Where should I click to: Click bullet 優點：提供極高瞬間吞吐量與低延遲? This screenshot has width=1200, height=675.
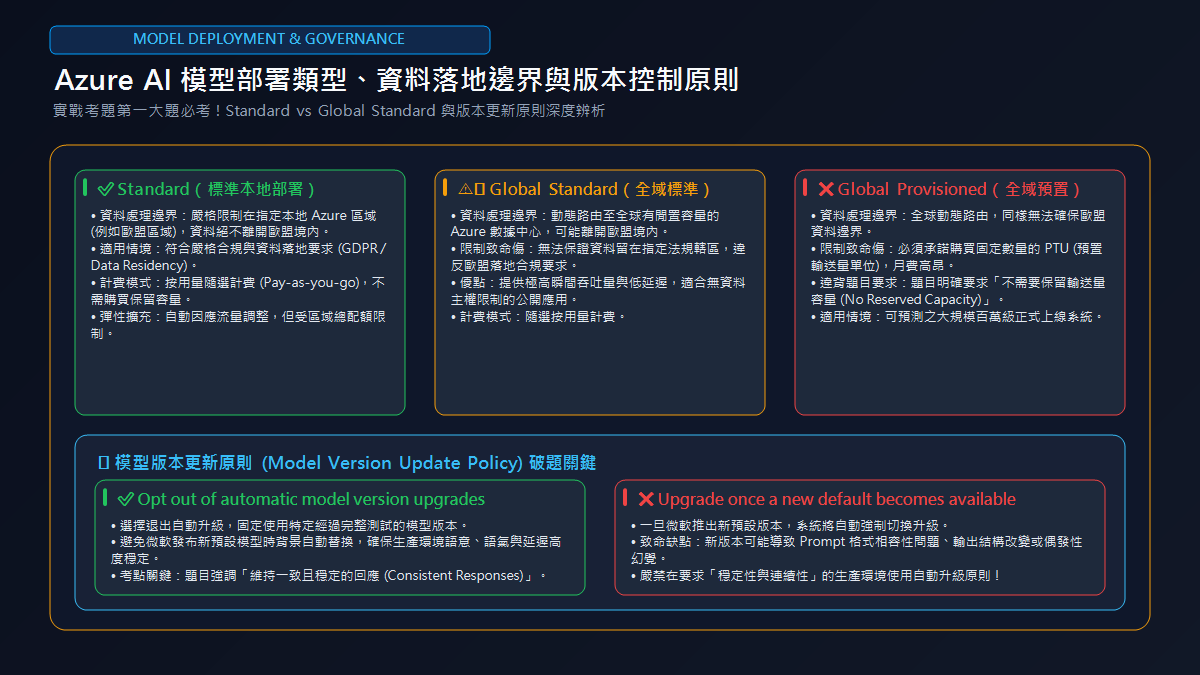[598, 290]
